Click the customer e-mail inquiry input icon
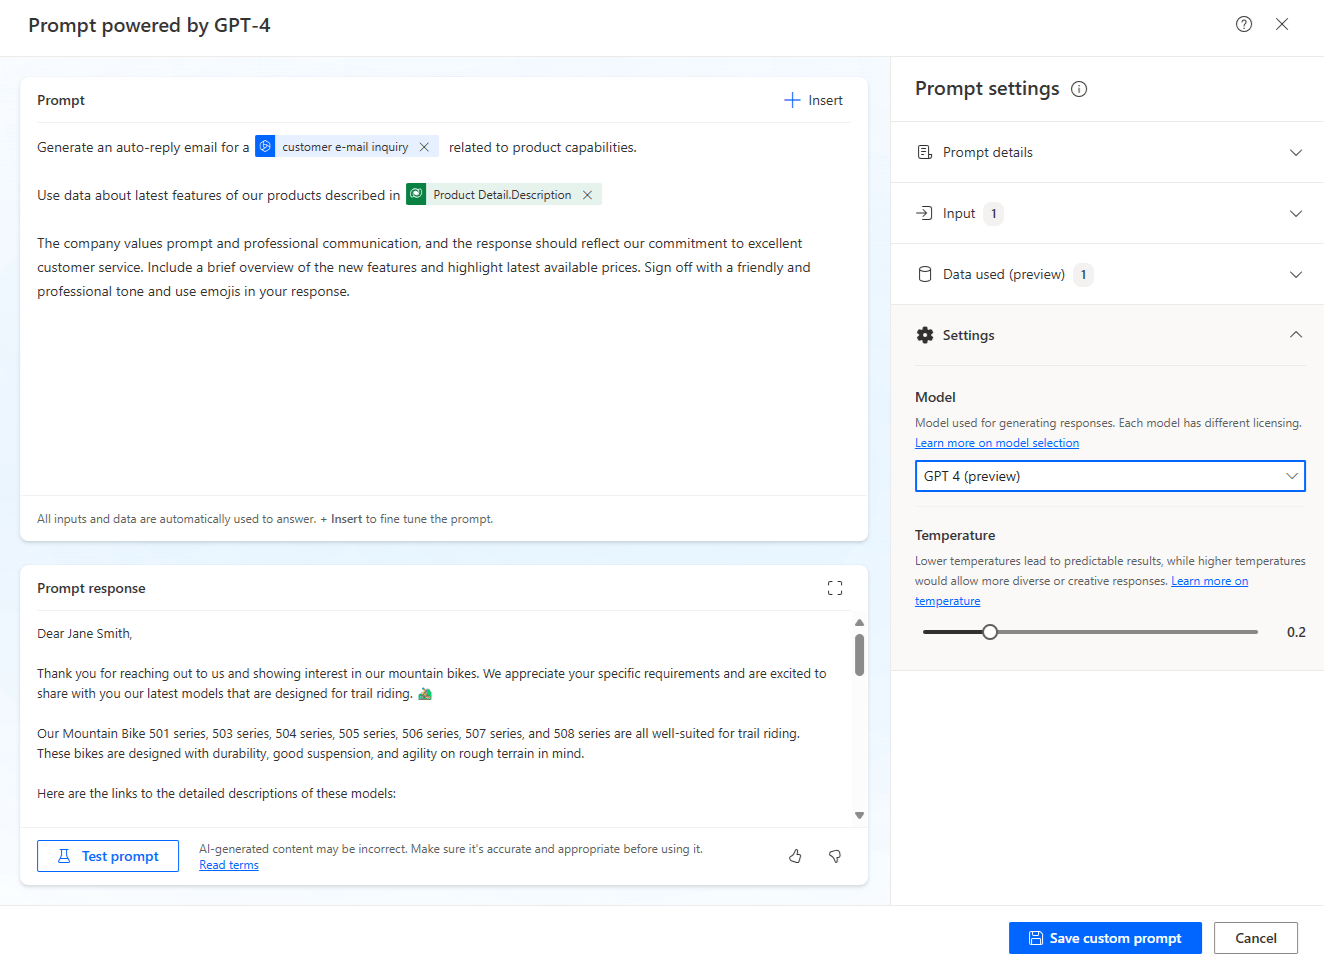 [265, 147]
